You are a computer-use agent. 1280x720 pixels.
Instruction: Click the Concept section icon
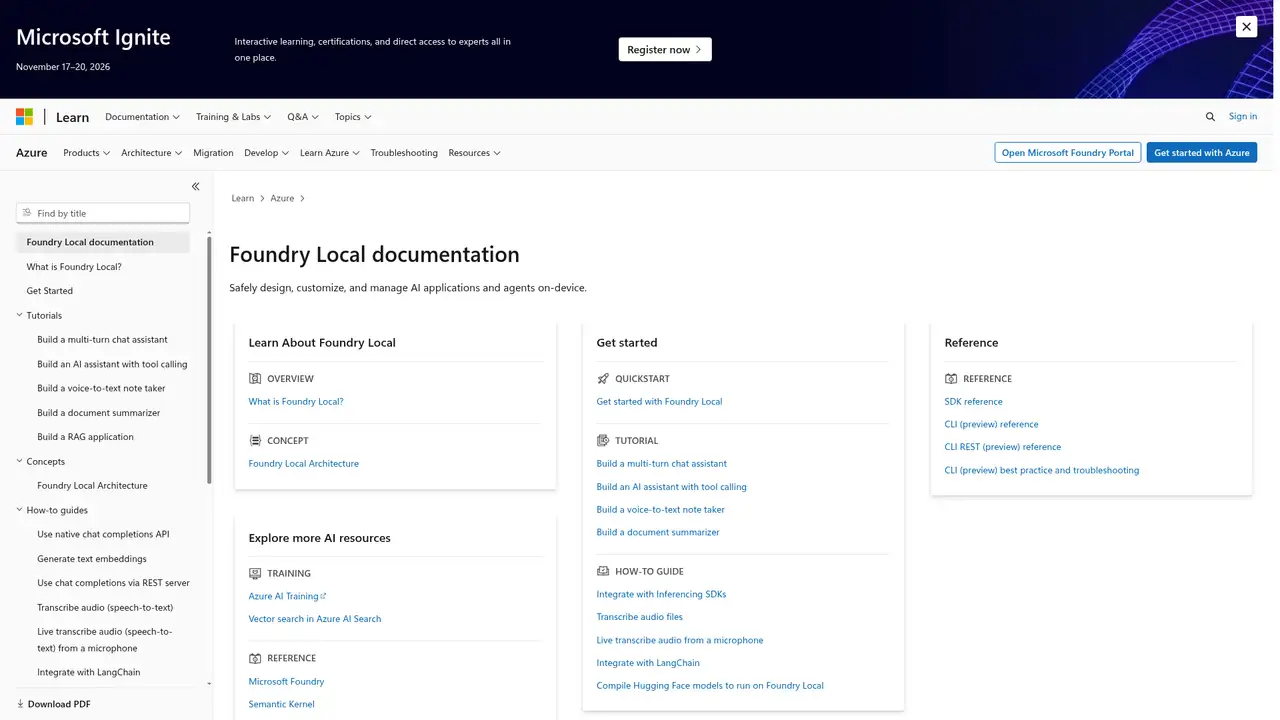tap(255, 441)
